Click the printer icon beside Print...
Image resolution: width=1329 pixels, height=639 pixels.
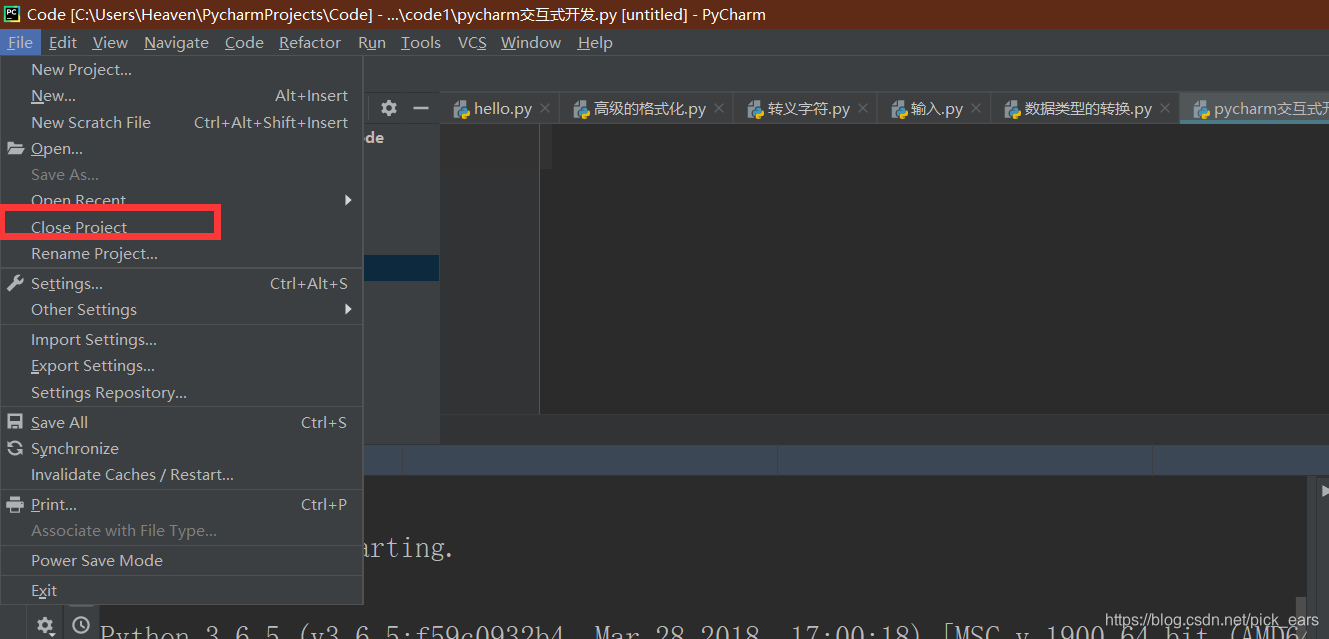click(x=15, y=505)
